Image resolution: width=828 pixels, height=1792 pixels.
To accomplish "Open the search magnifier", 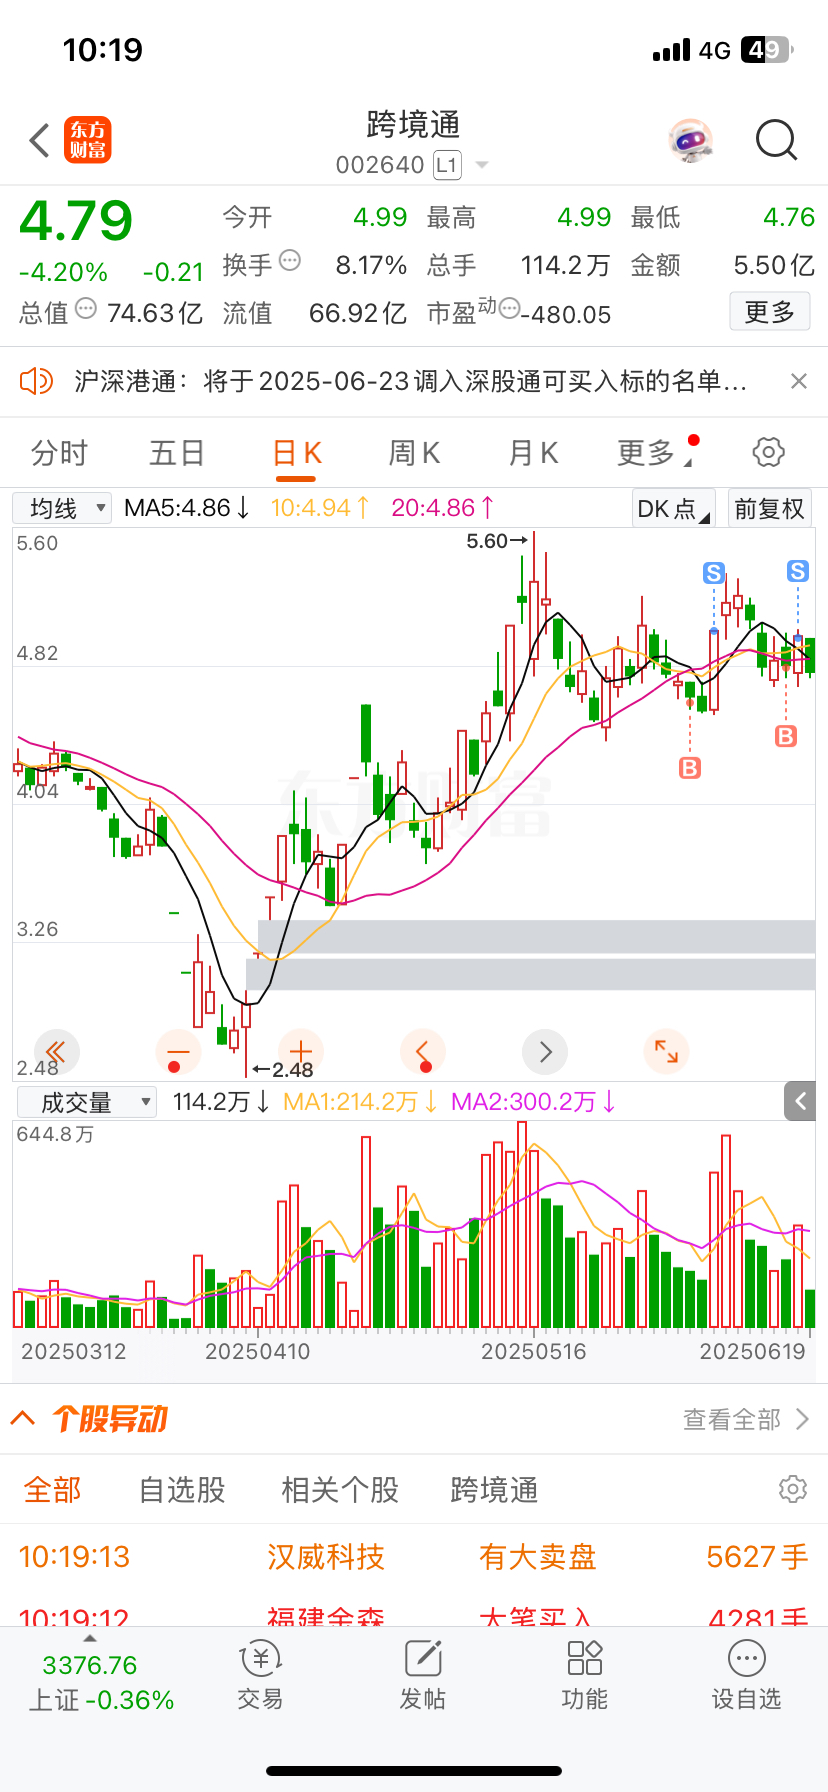I will [x=776, y=141].
